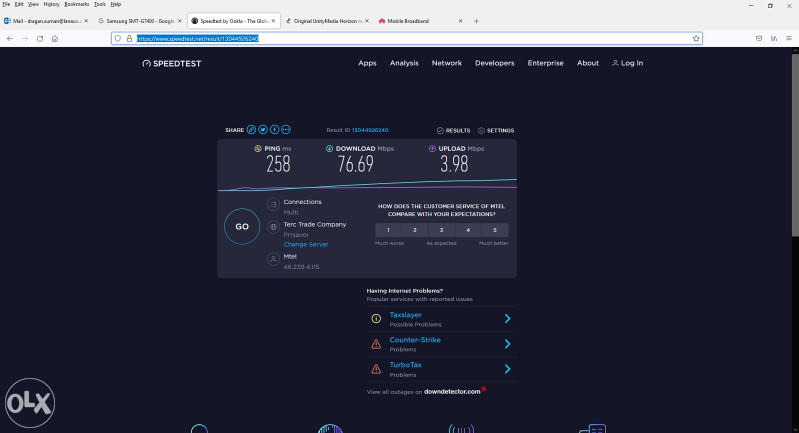Open Network in Speedtest navigation
799x433 pixels.
click(447, 63)
